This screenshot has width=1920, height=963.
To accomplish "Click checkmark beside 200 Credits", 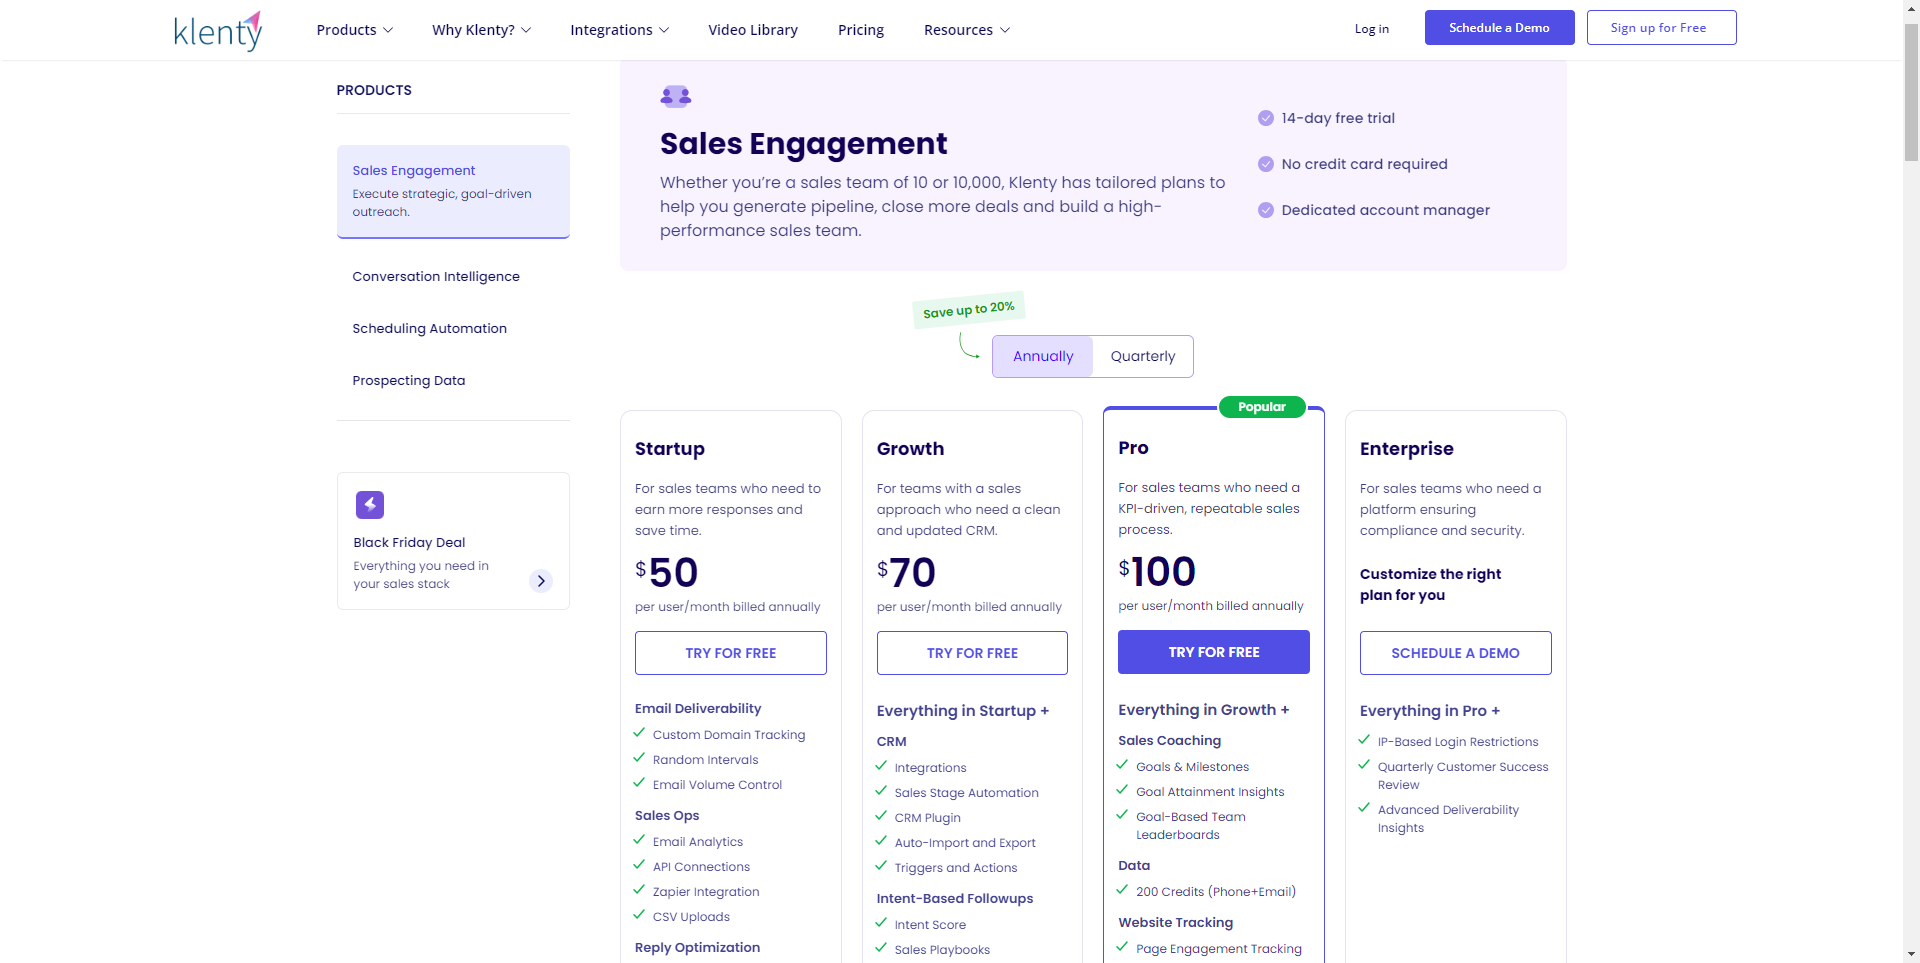I will (x=1122, y=890).
